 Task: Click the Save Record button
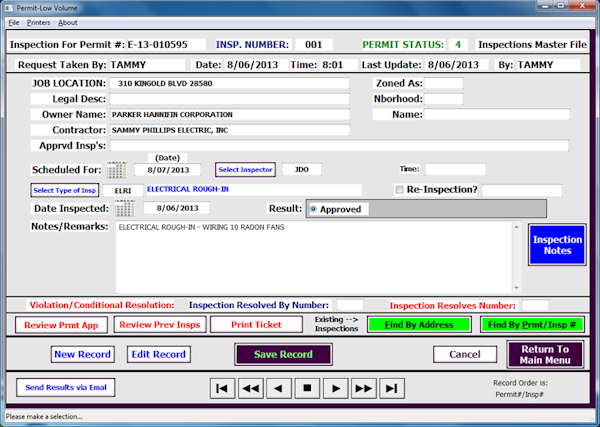pos(283,354)
